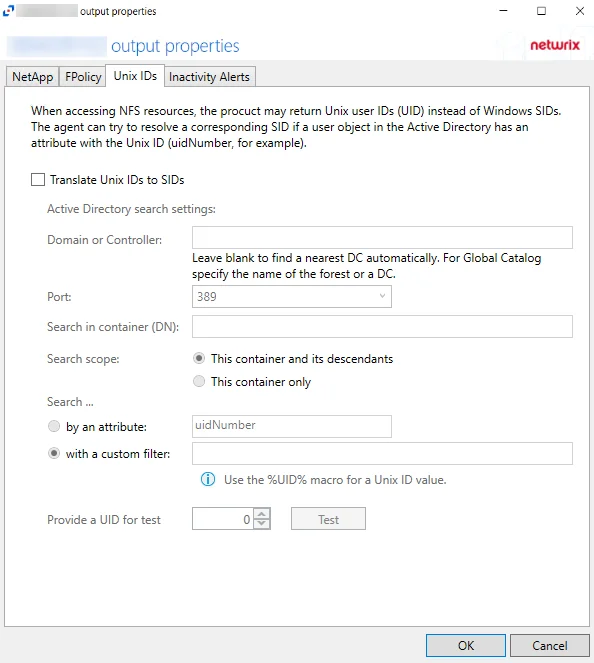Viewport: 594px width, 663px height.
Task: Select This container only scope
Action: coord(199,381)
